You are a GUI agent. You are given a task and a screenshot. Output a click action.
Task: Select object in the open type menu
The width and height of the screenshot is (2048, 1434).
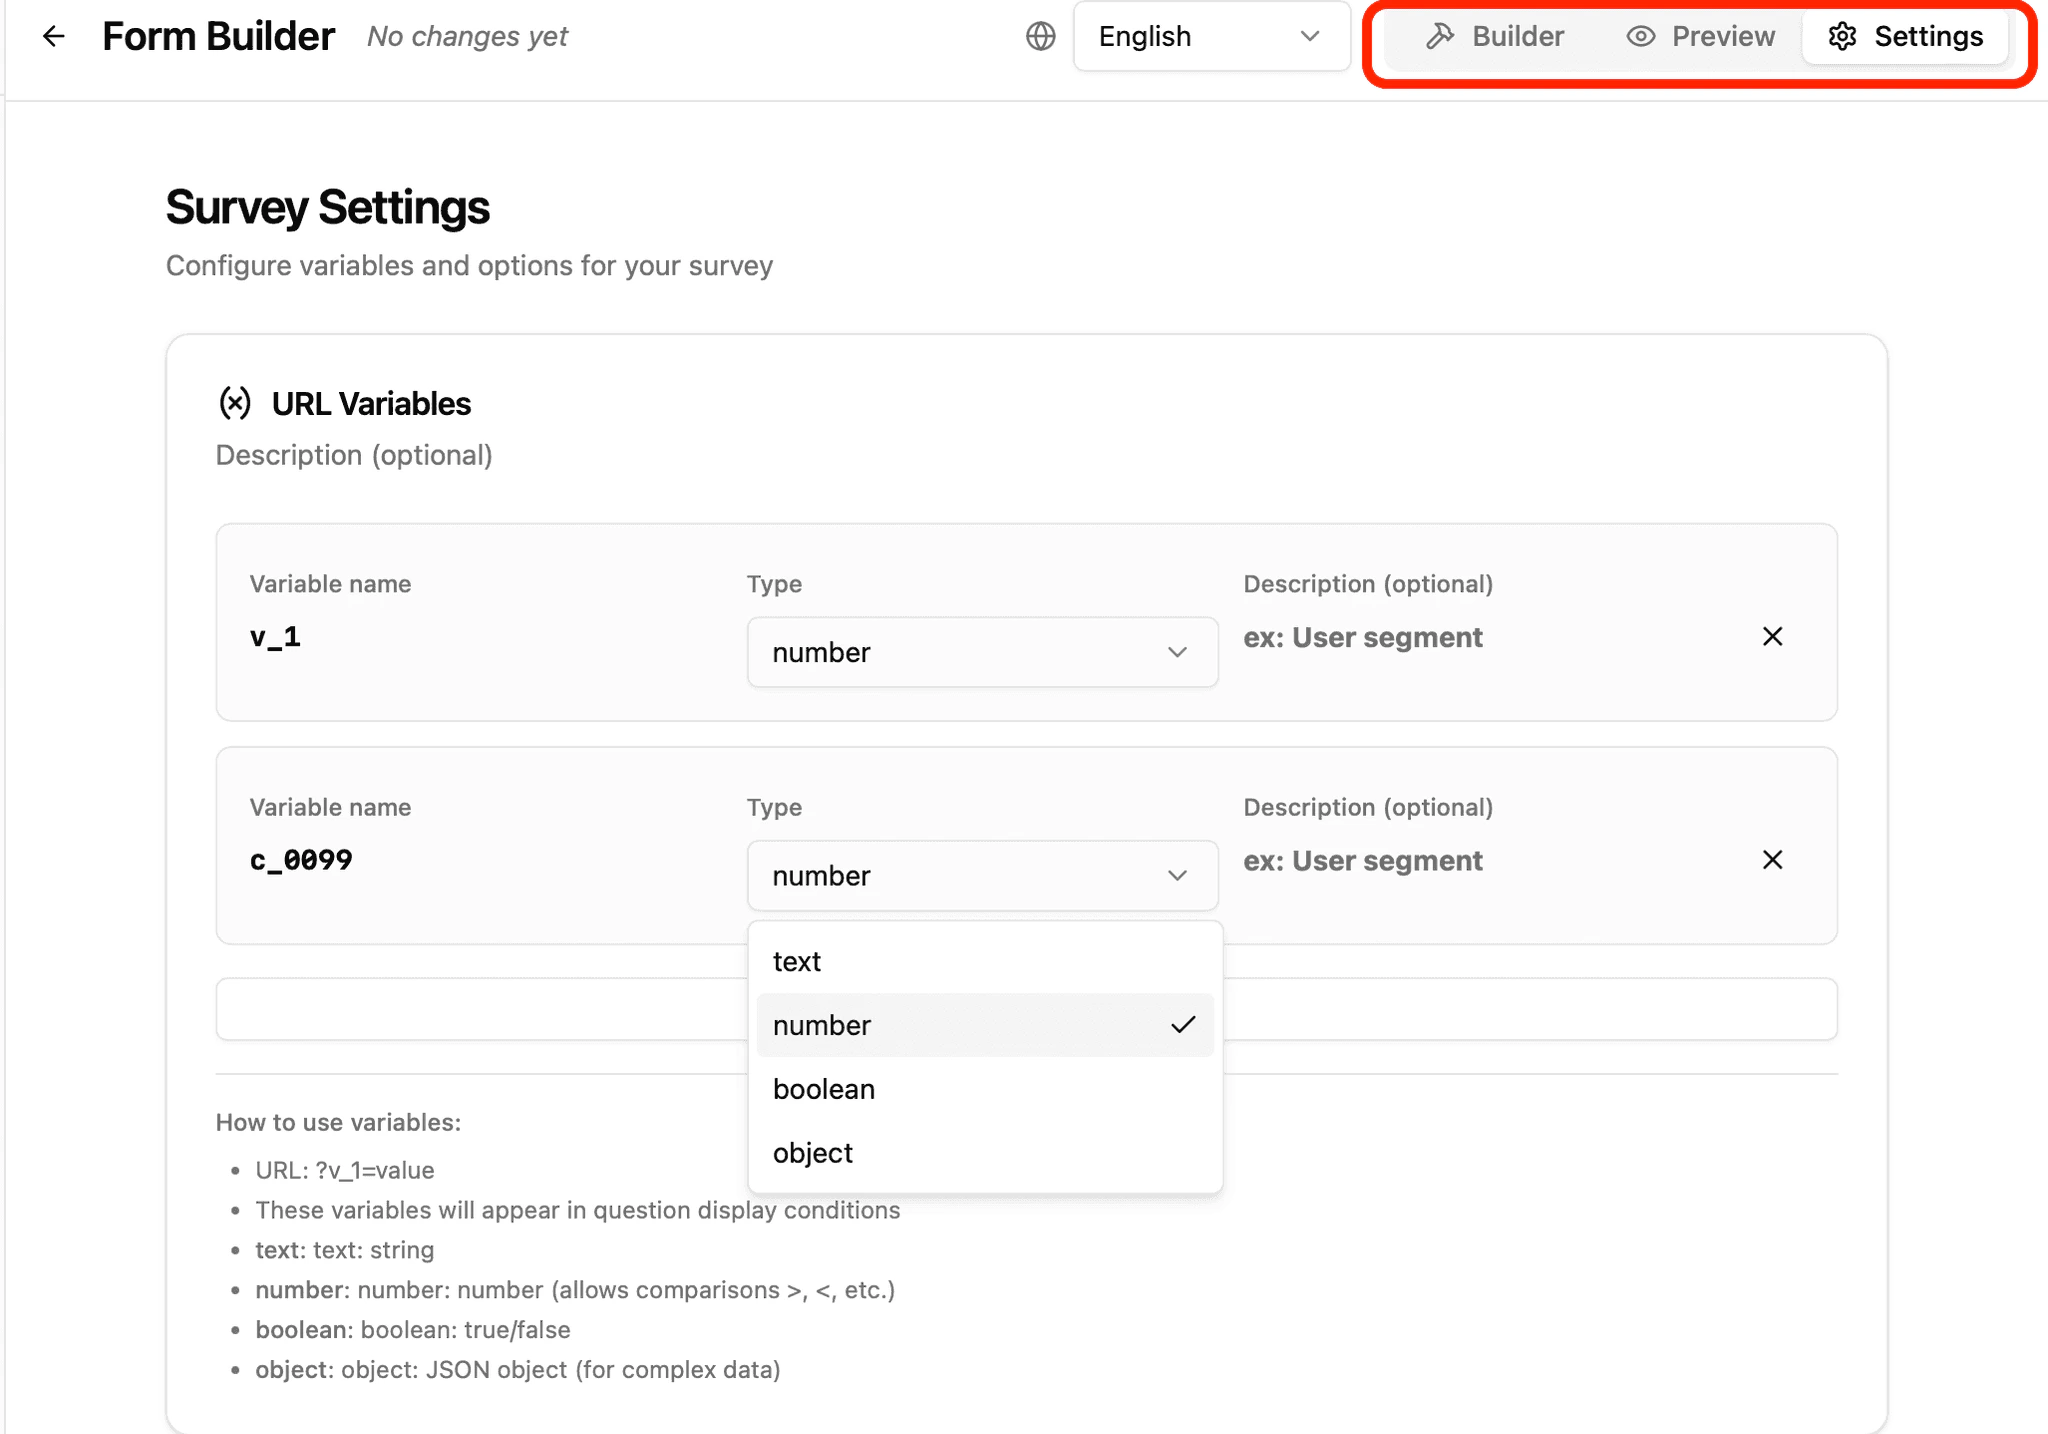pos(812,1152)
